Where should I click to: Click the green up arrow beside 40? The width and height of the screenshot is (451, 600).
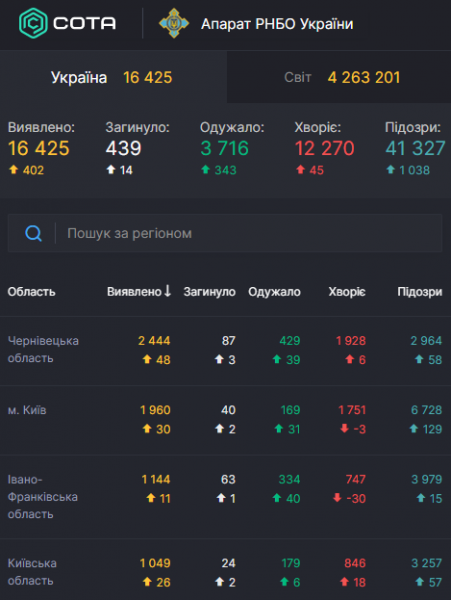point(277,497)
